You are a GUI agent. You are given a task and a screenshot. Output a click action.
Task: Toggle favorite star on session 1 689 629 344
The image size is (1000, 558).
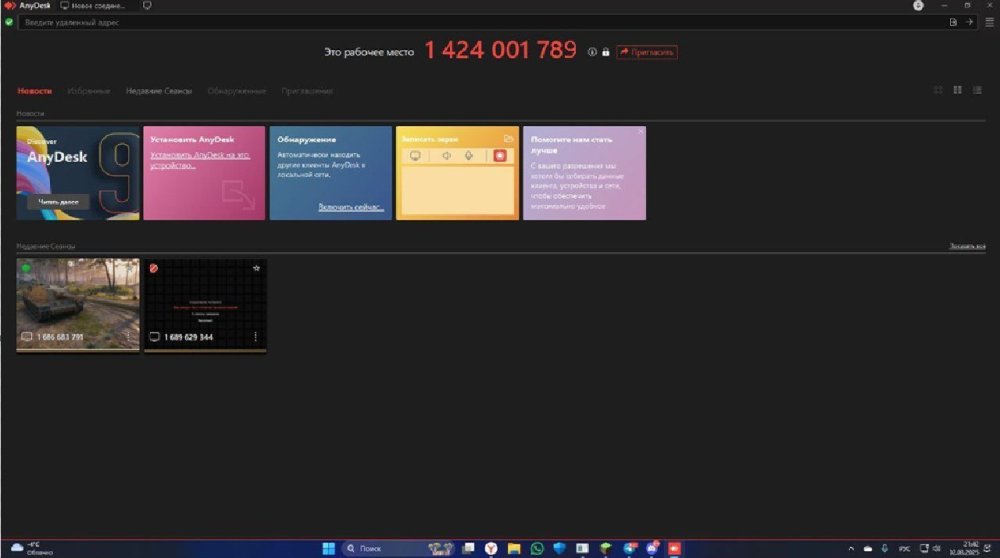[x=256, y=268]
